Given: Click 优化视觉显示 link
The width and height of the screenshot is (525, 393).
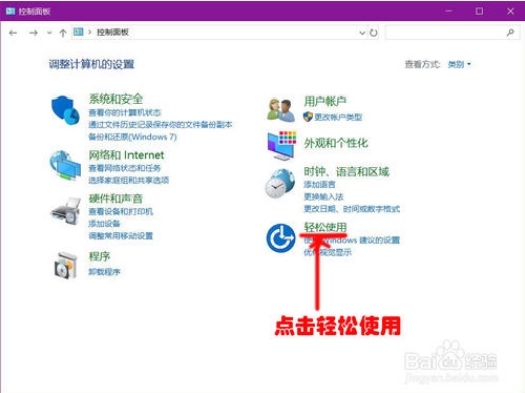Looking at the screenshot, I should [x=327, y=252].
